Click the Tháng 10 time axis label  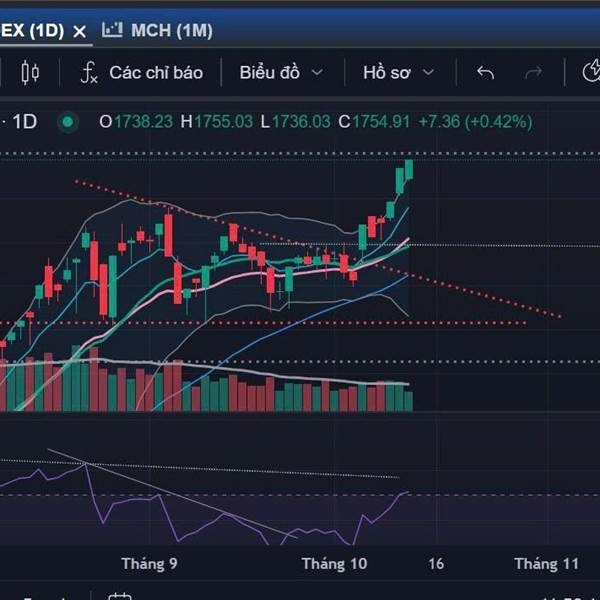click(334, 564)
